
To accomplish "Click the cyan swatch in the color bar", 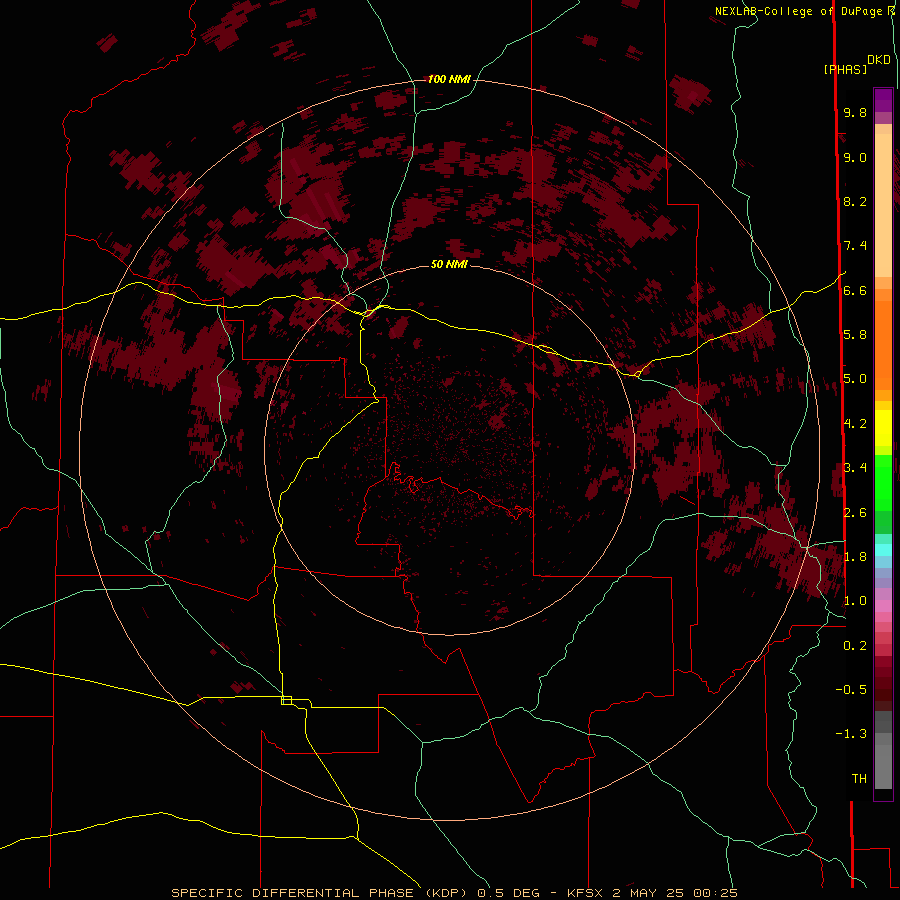I will (883, 549).
